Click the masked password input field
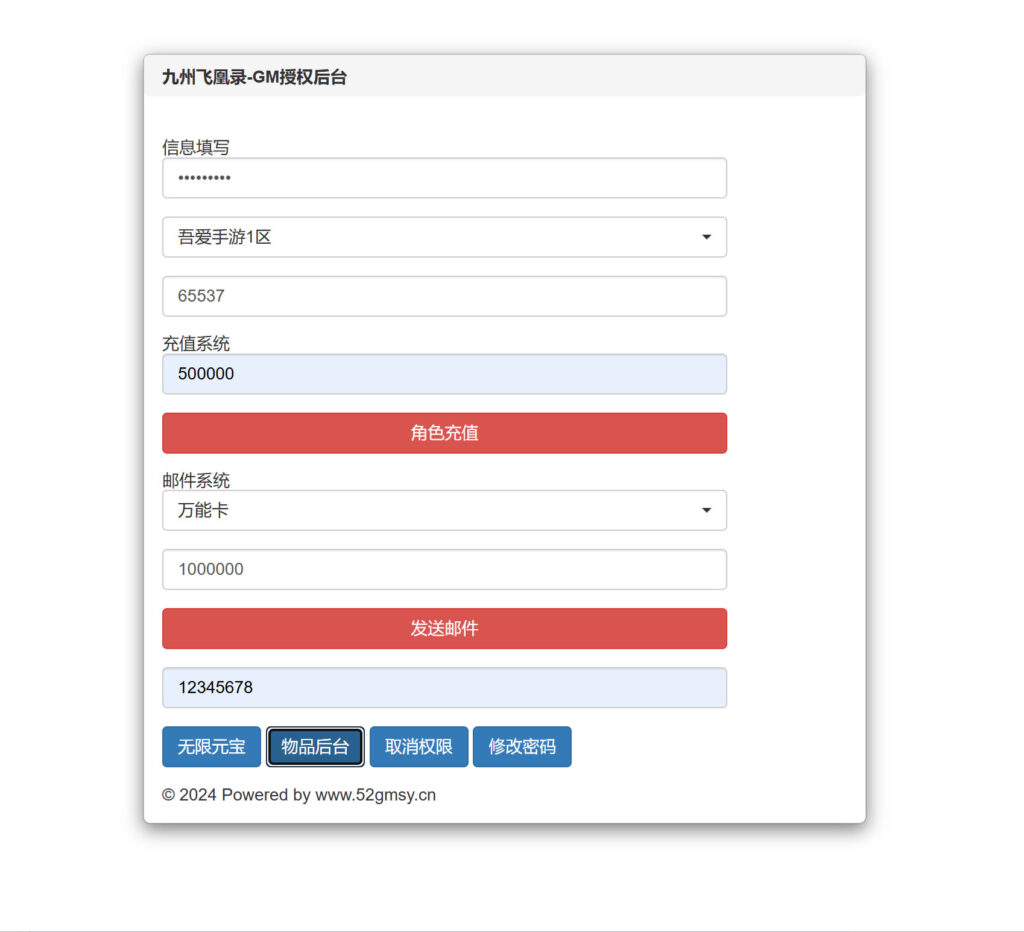The image size is (1024, 932). [444, 178]
